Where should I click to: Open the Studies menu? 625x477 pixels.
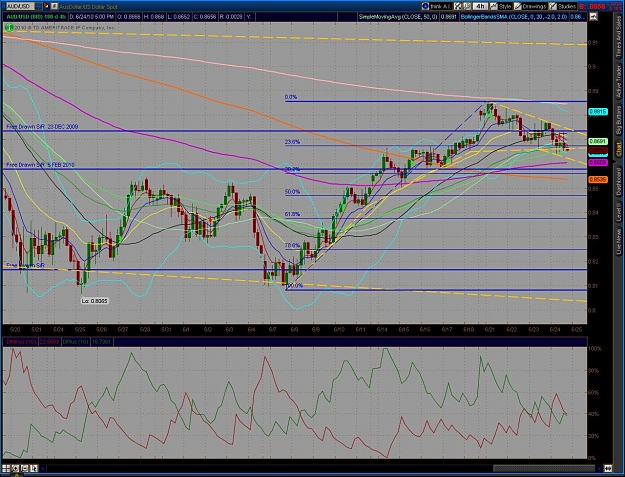click(567, 6)
